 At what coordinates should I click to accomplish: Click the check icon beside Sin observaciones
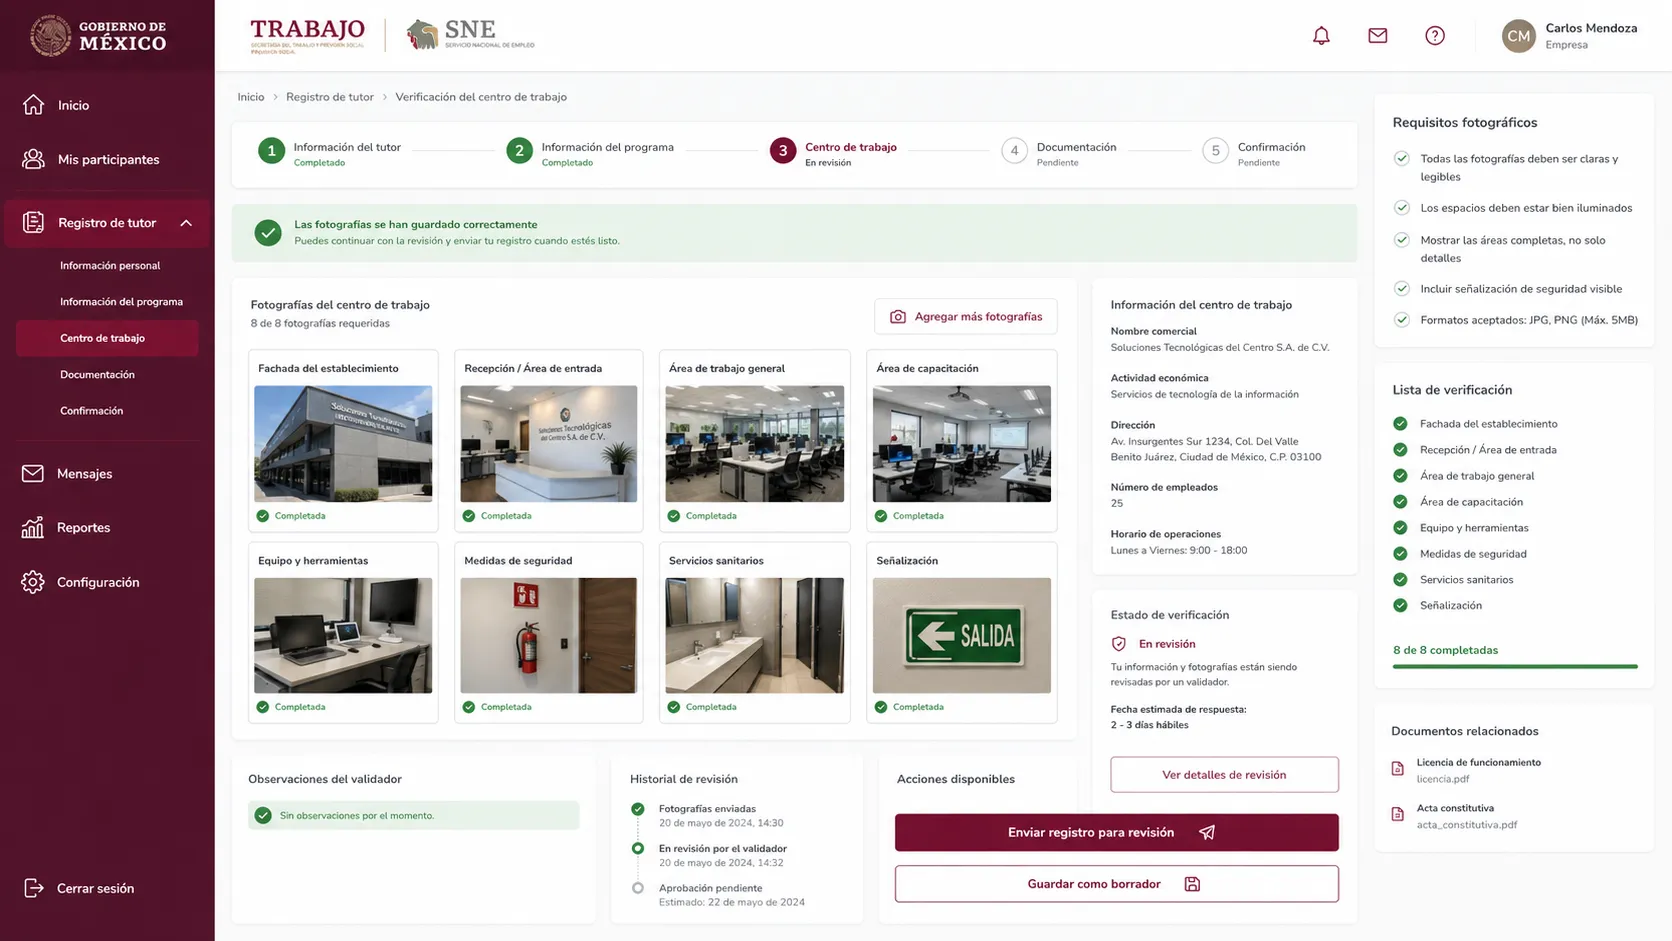(263, 815)
